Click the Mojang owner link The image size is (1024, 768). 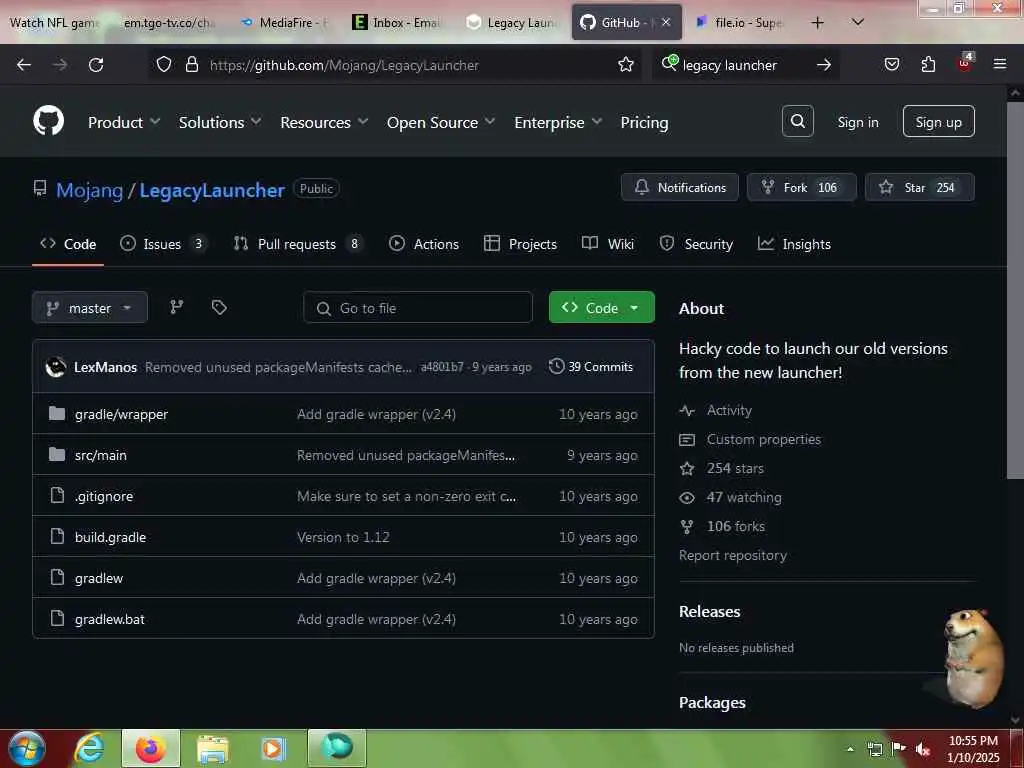click(89, 190)
